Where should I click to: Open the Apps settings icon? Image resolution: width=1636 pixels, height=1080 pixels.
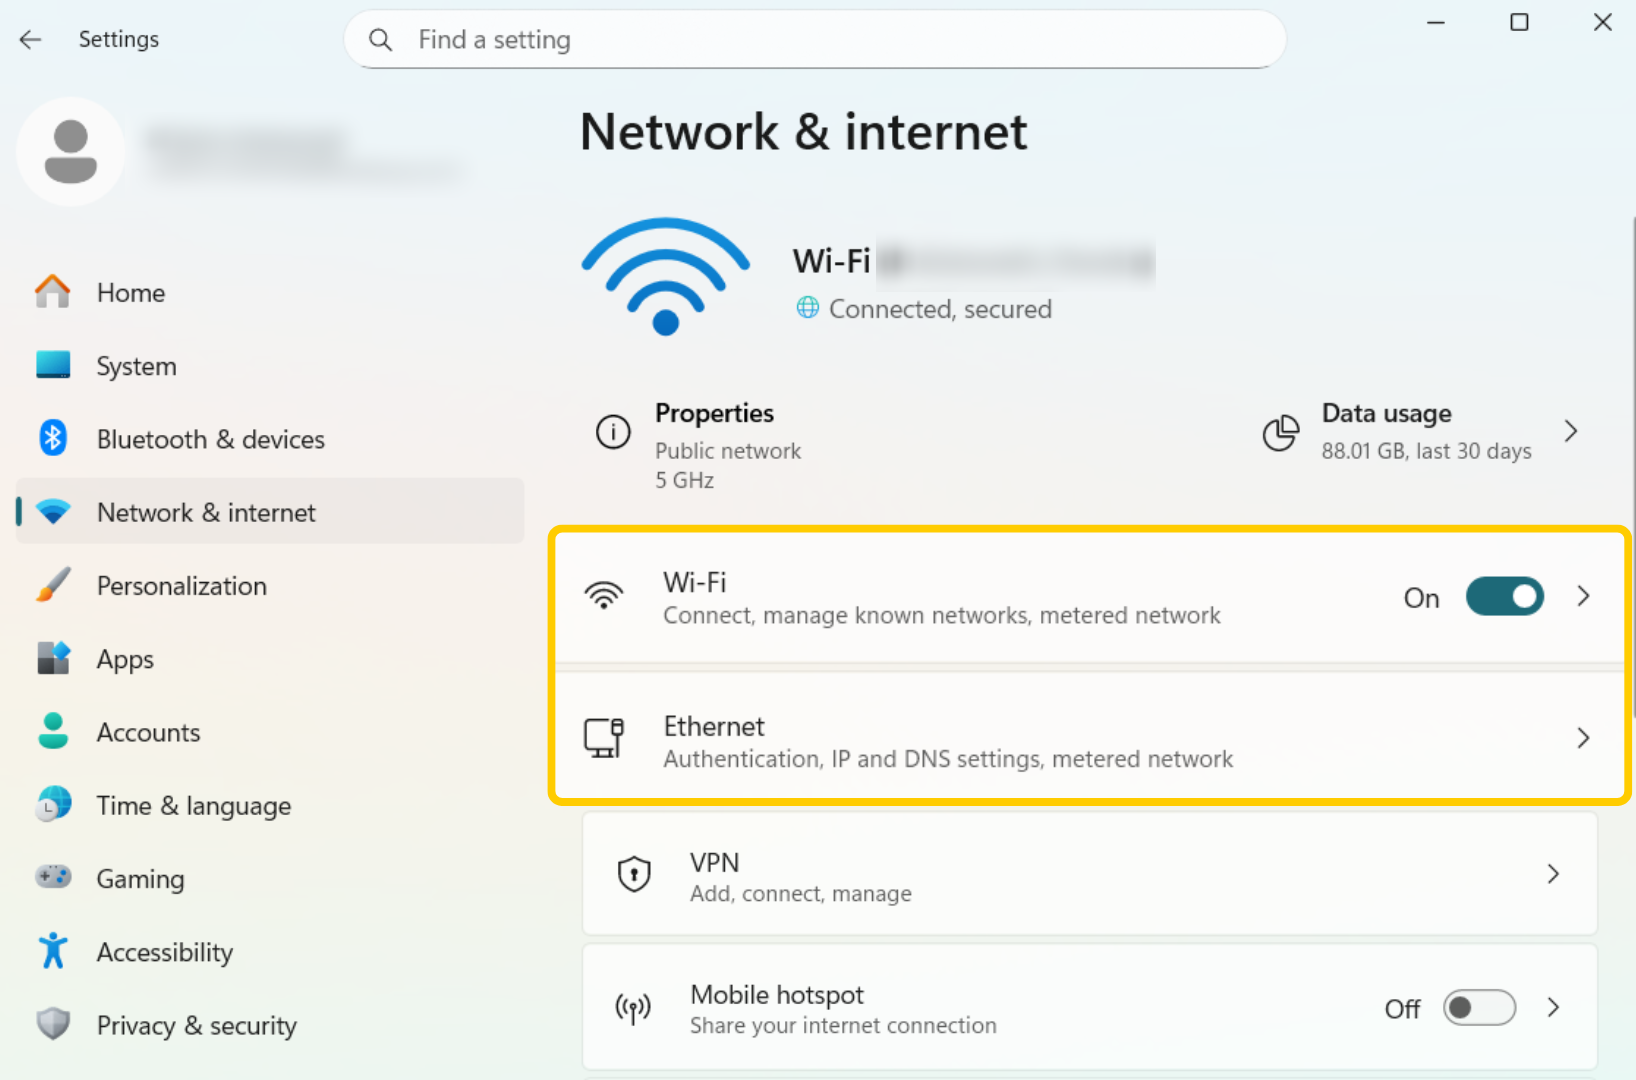coord(52,658)
